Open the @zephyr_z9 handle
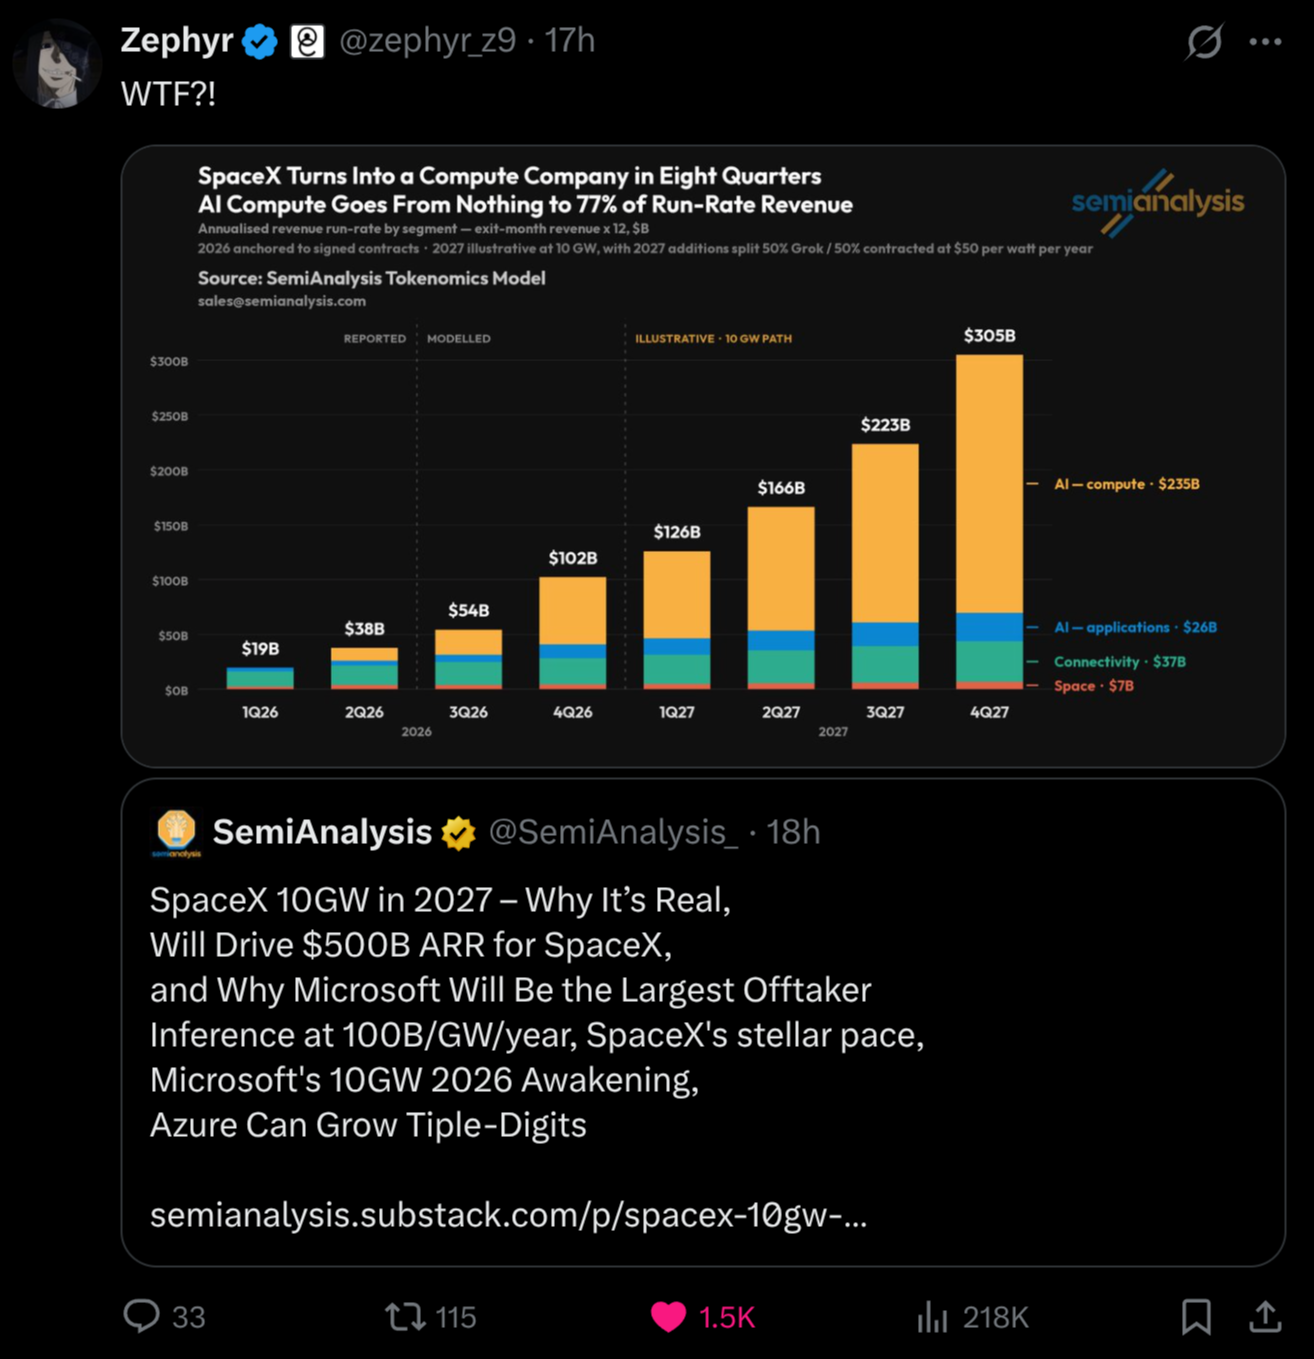This screenshot has height=1359, width=1314. tap(428, 41)
